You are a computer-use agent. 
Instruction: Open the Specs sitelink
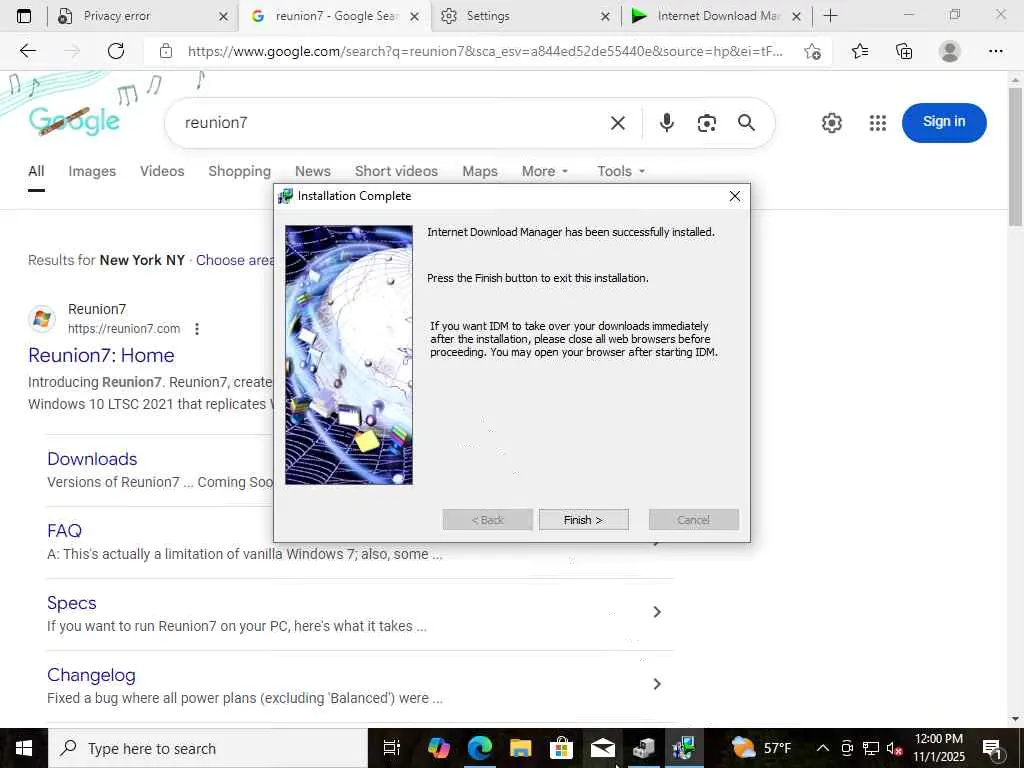point(72,603)
